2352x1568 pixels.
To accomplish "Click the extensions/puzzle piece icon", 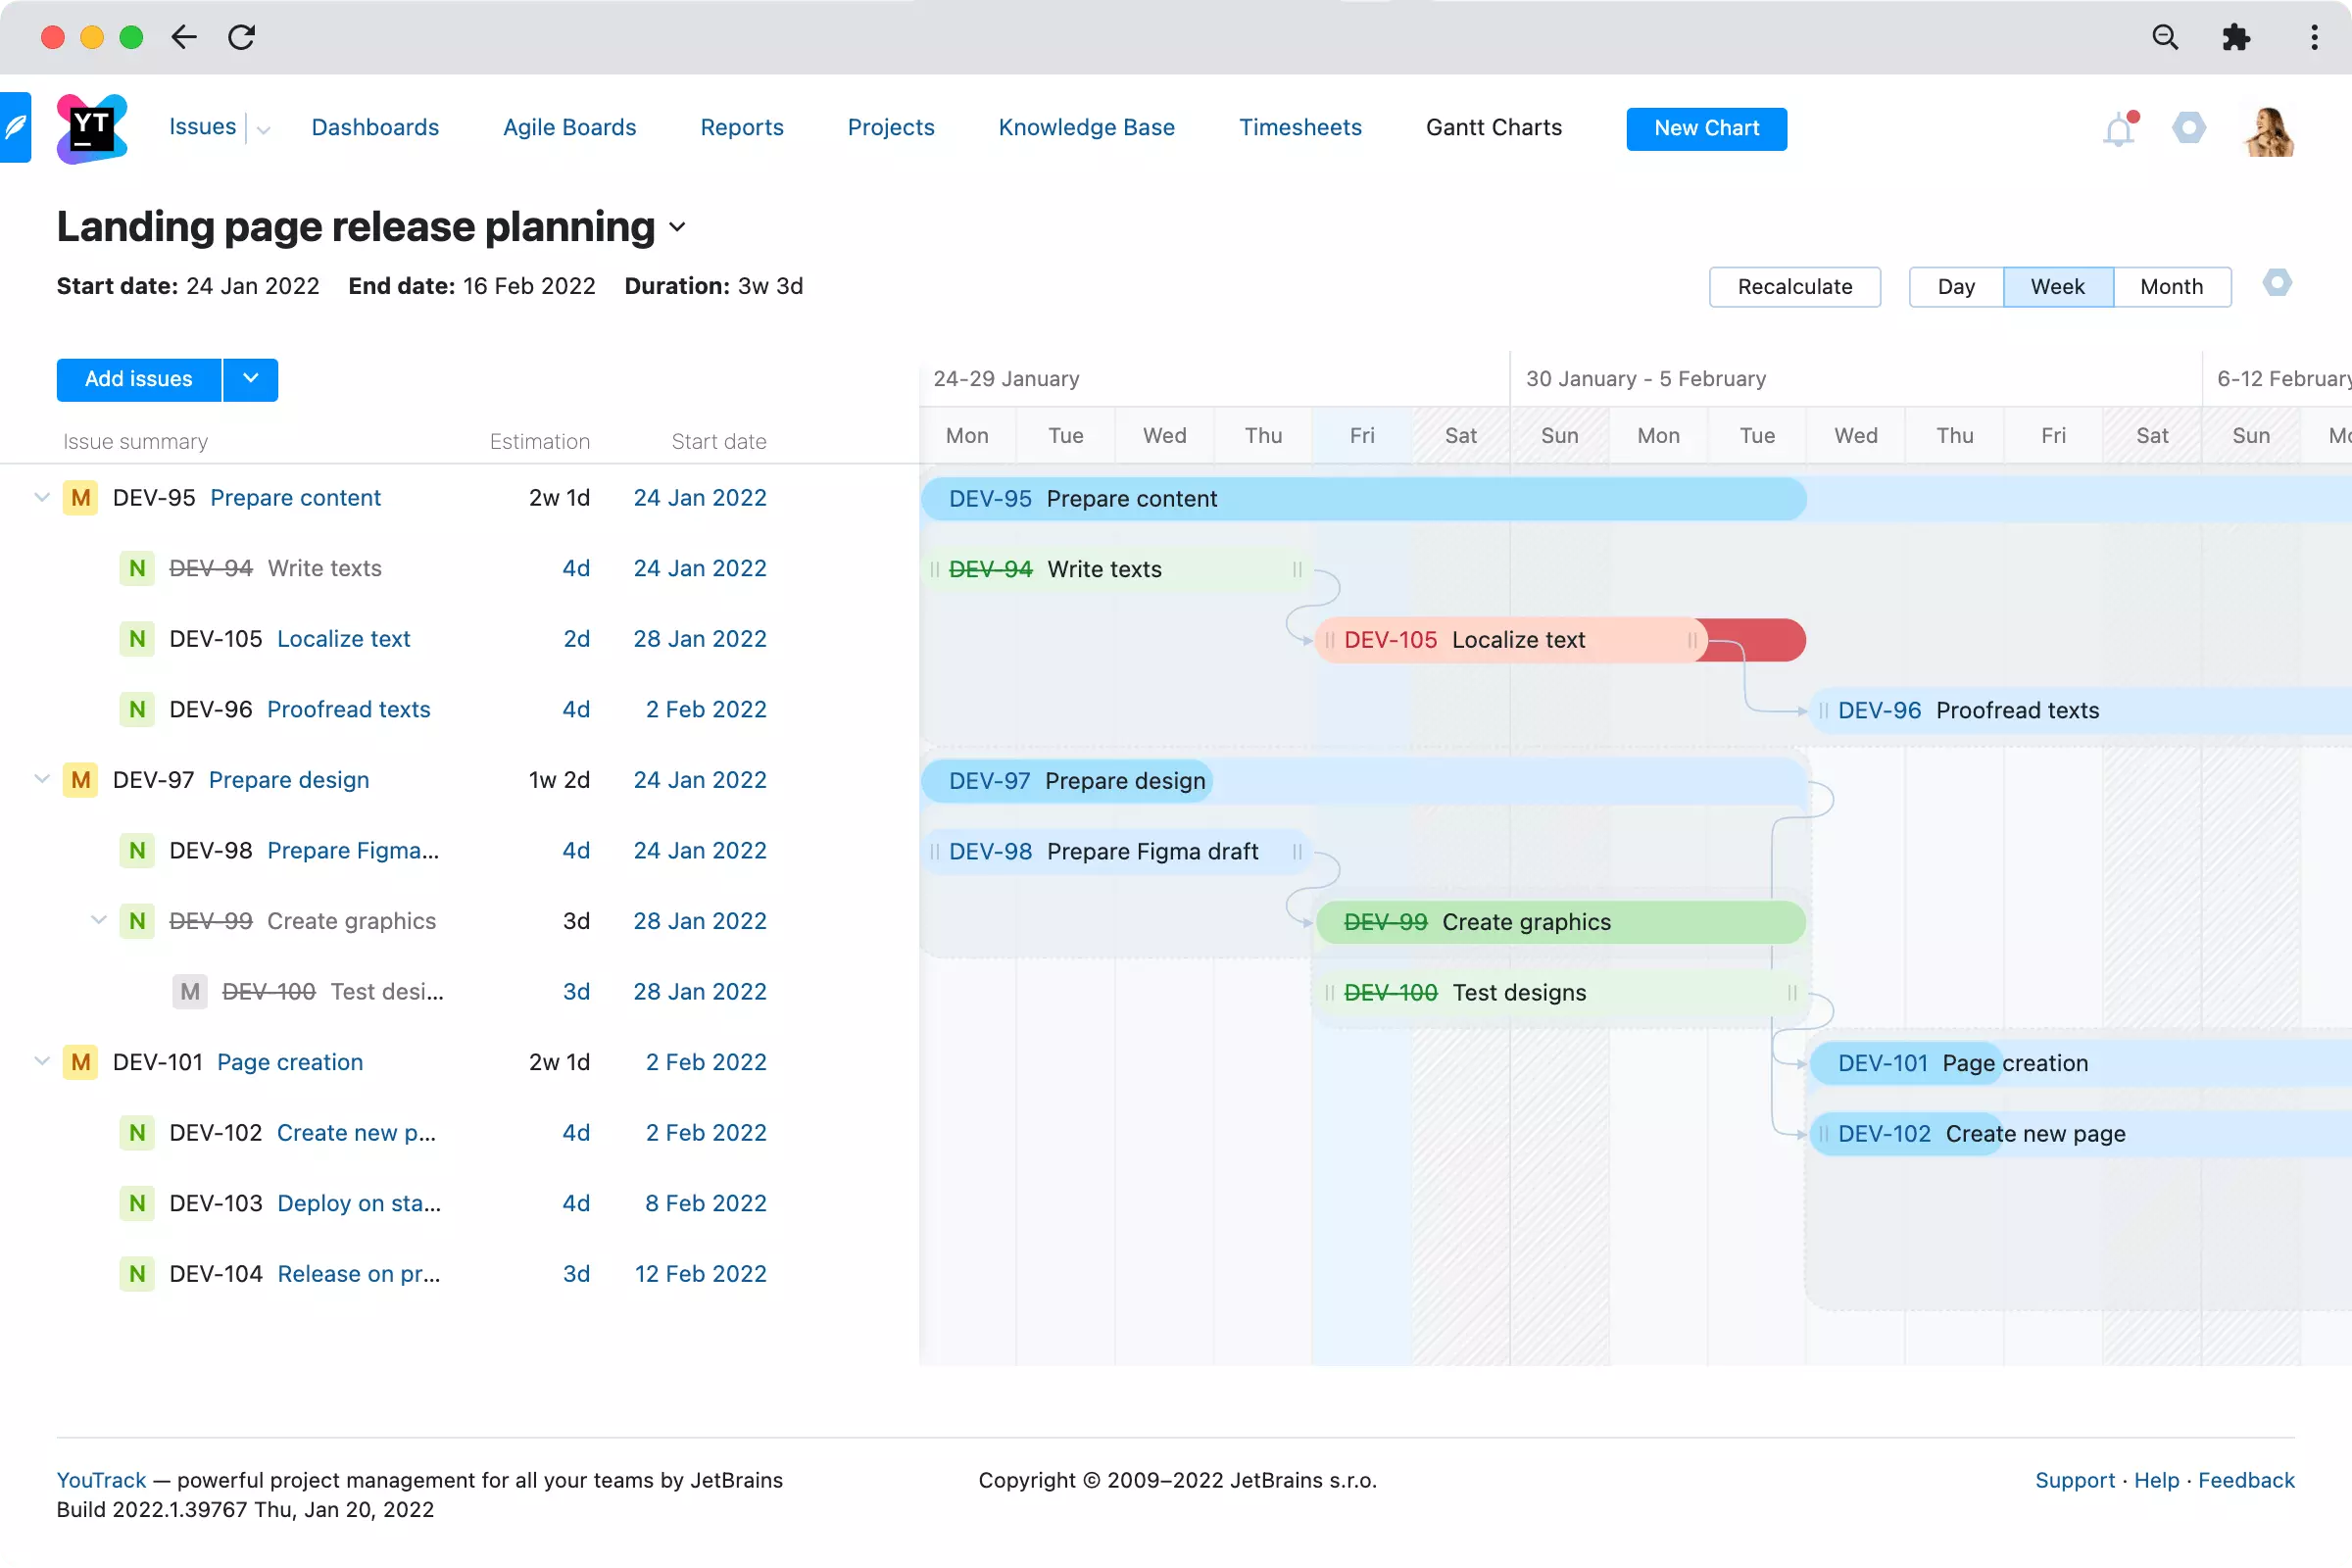I will [2236, 37].
